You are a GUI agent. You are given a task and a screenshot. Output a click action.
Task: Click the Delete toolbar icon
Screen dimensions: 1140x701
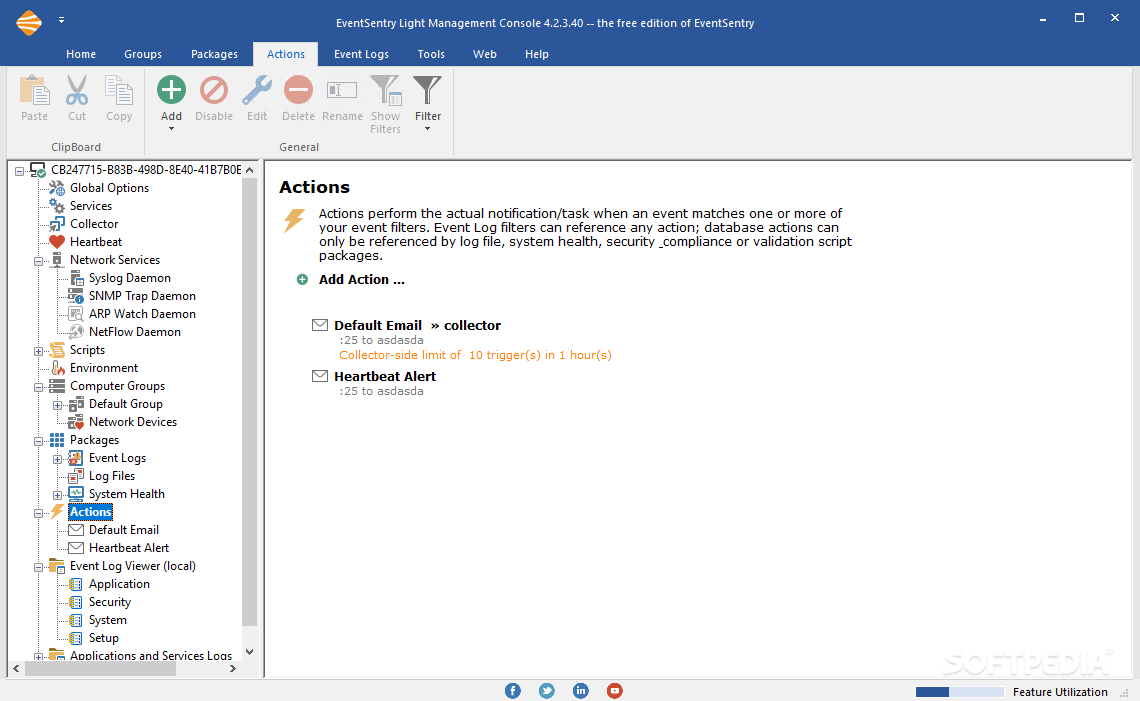[x=298, y=90]
